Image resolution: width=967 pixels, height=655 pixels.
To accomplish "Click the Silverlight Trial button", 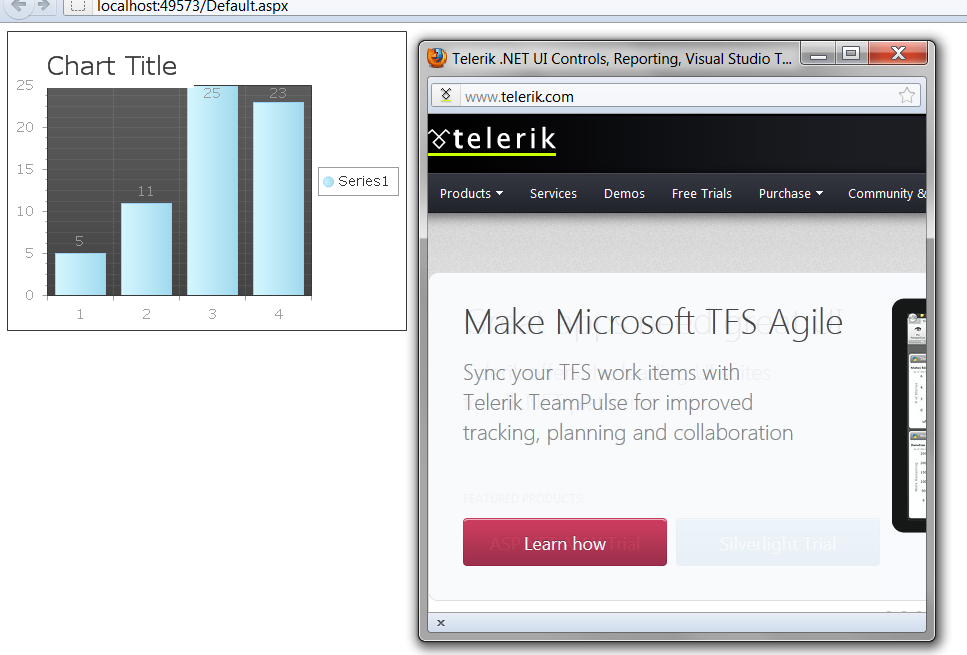I will tap(778, 542).
